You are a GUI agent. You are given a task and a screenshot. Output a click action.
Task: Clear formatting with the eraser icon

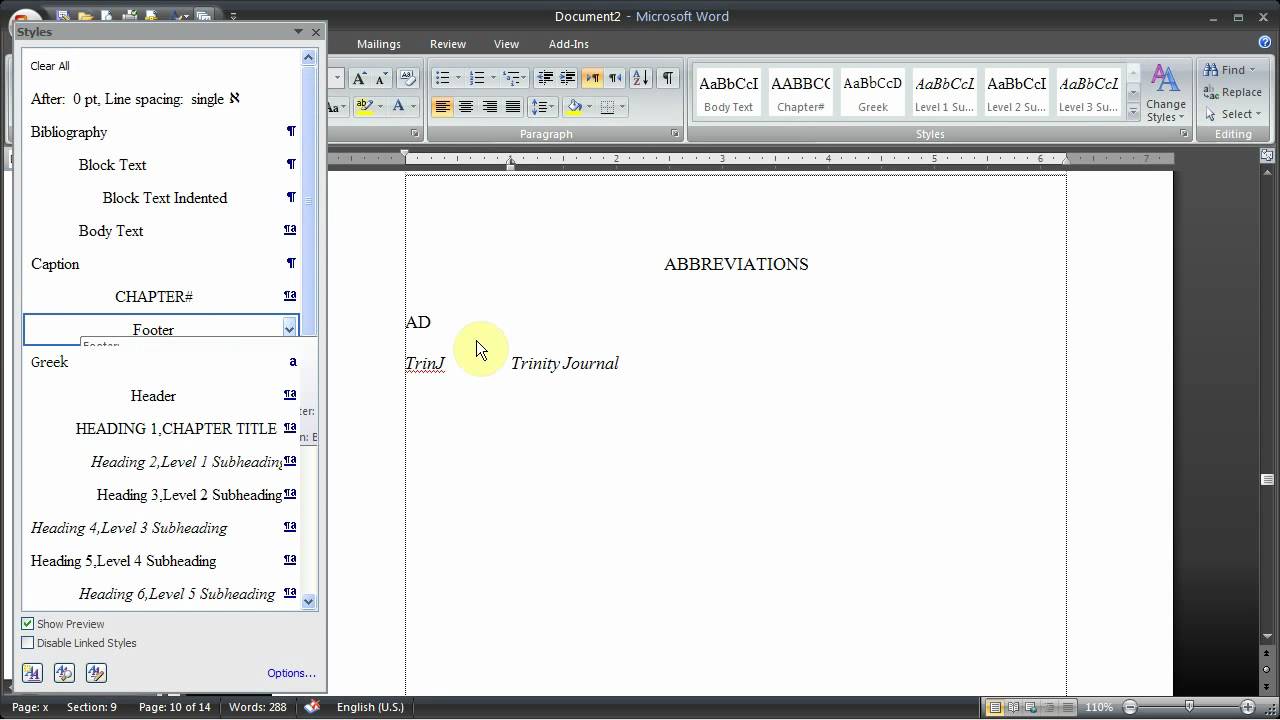pyautogui.click(x=407, y=78)
